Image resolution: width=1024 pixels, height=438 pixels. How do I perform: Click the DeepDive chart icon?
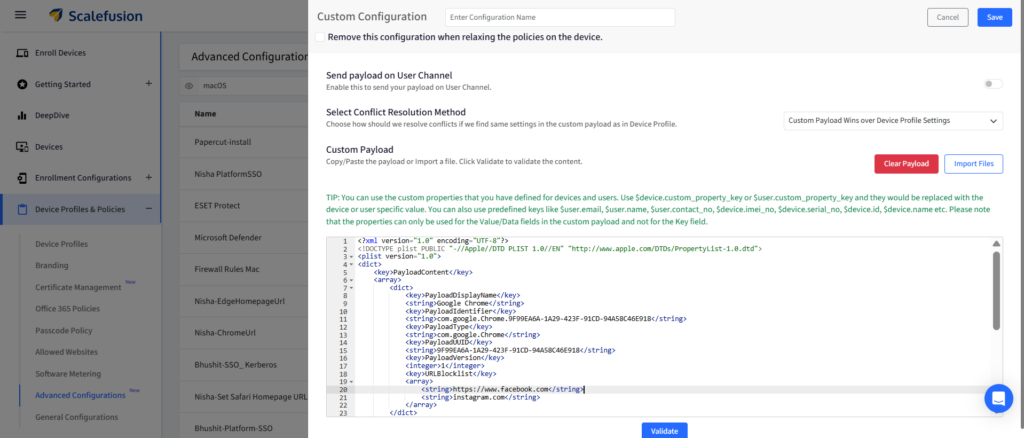coord(22,116)
